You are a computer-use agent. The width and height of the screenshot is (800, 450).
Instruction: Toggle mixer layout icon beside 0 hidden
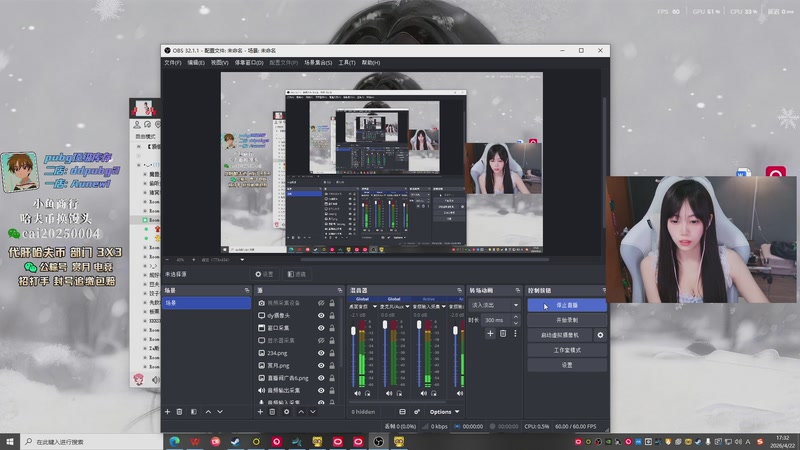point(403,412)
